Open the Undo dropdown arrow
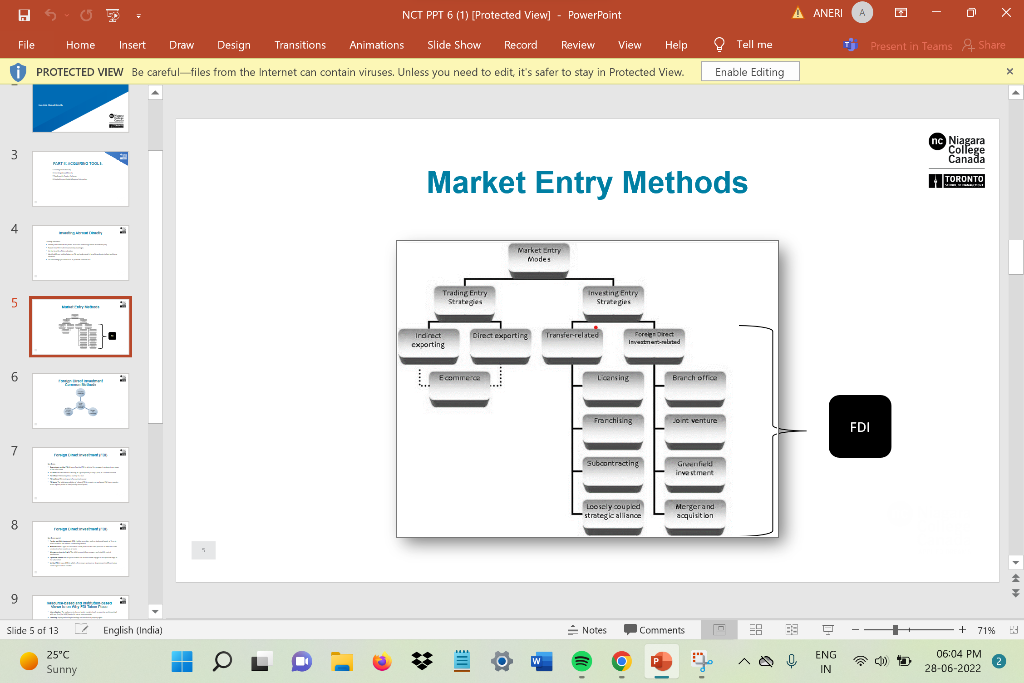 tap(66, 15)
